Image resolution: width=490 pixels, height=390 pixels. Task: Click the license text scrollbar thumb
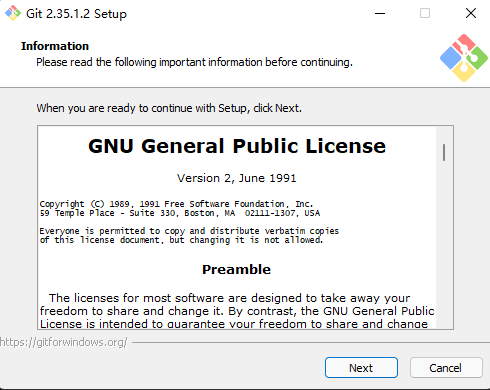[x=444, y=152]
